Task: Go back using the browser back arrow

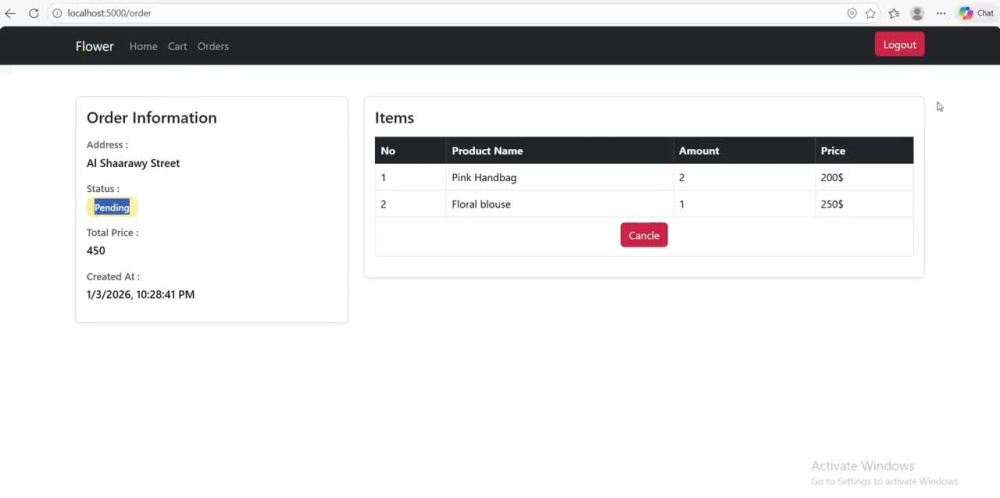Action: 10,13
